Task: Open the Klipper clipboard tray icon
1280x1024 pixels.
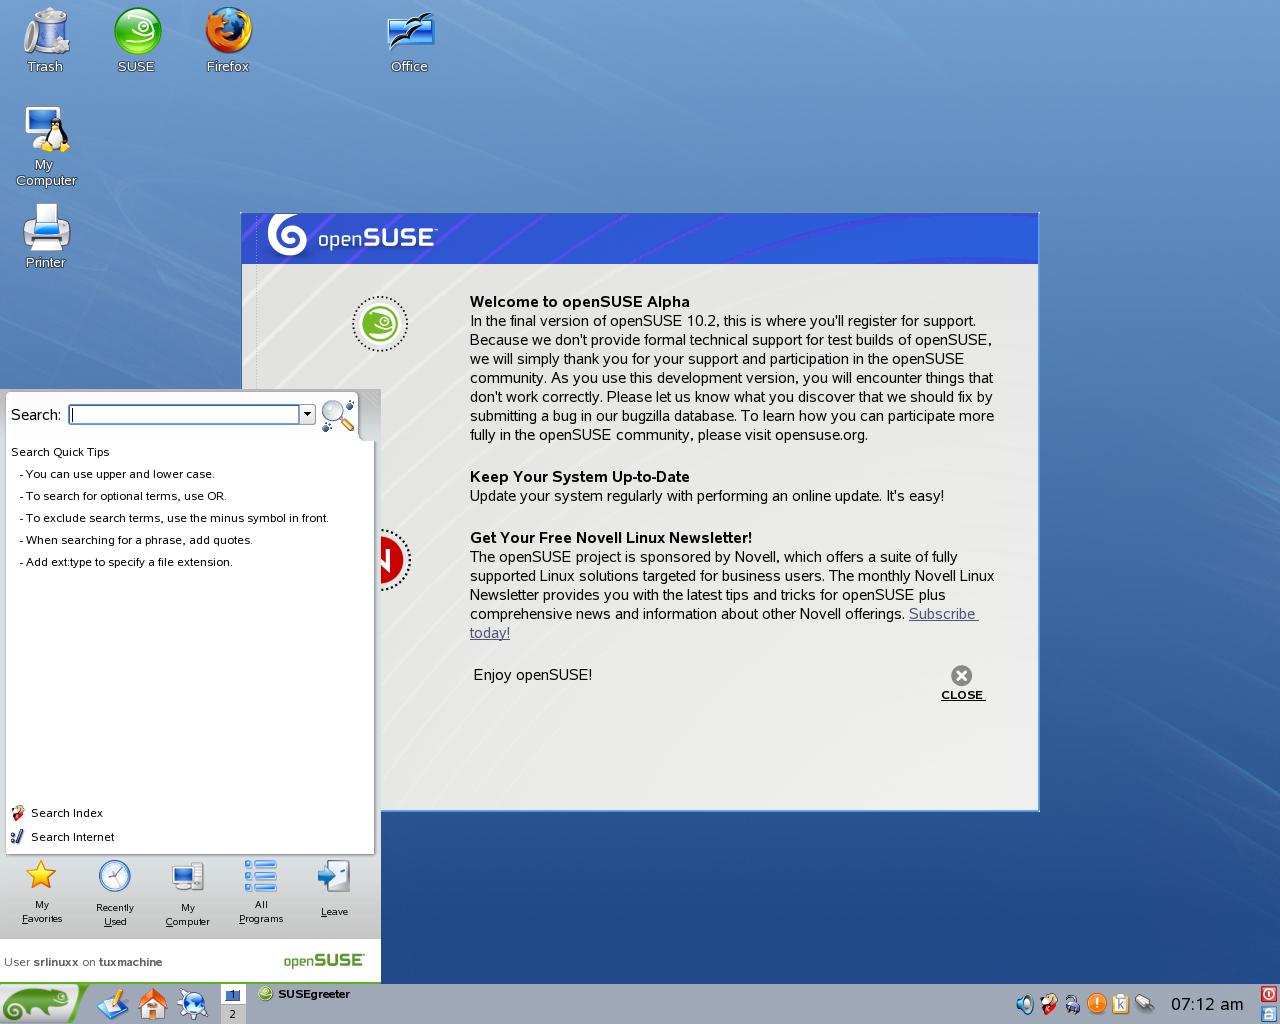Action: [x=1120, y=1003]
